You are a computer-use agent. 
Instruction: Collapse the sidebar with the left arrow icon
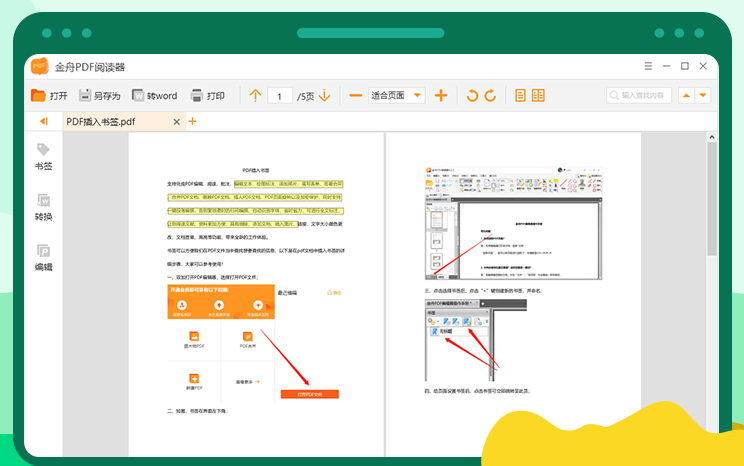[x=44, y=121]
